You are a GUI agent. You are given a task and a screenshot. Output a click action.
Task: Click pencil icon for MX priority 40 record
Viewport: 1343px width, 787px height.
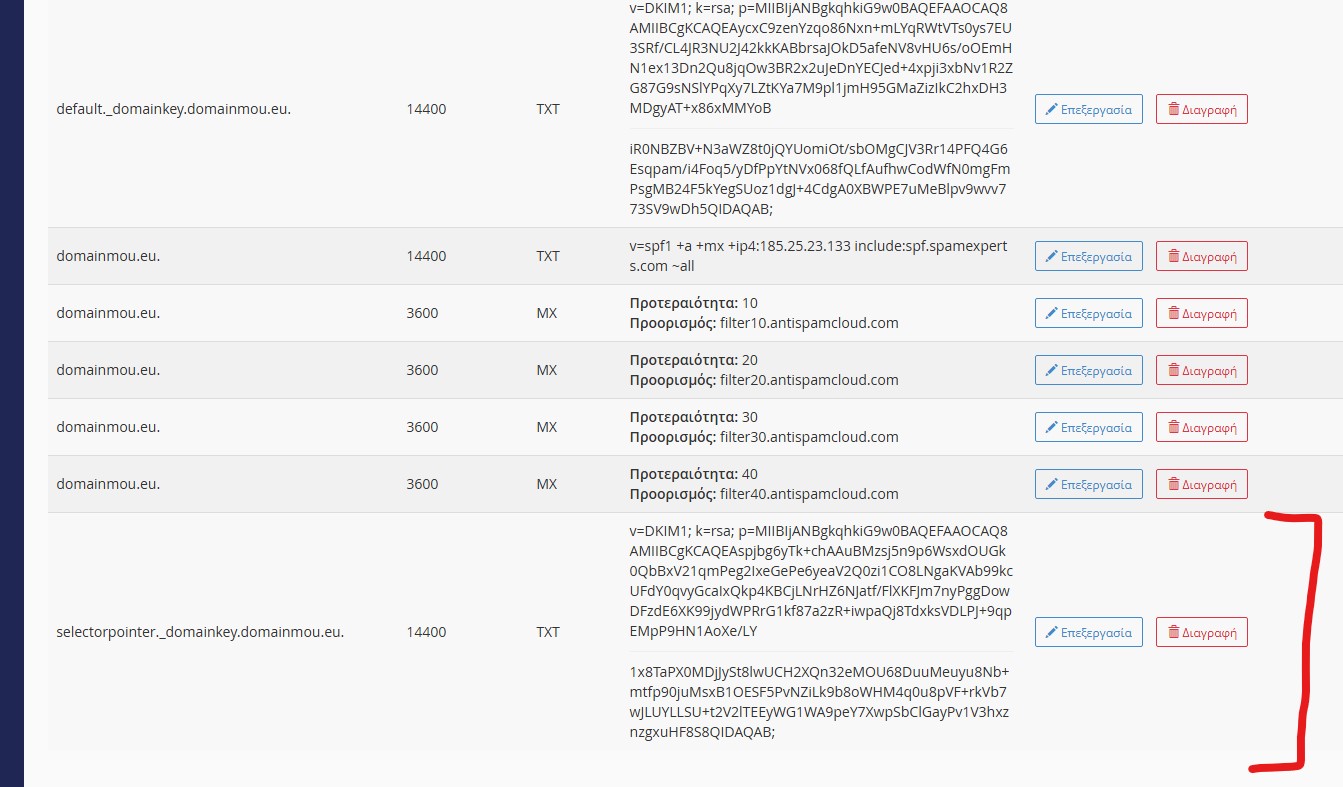coord(1052,485)
